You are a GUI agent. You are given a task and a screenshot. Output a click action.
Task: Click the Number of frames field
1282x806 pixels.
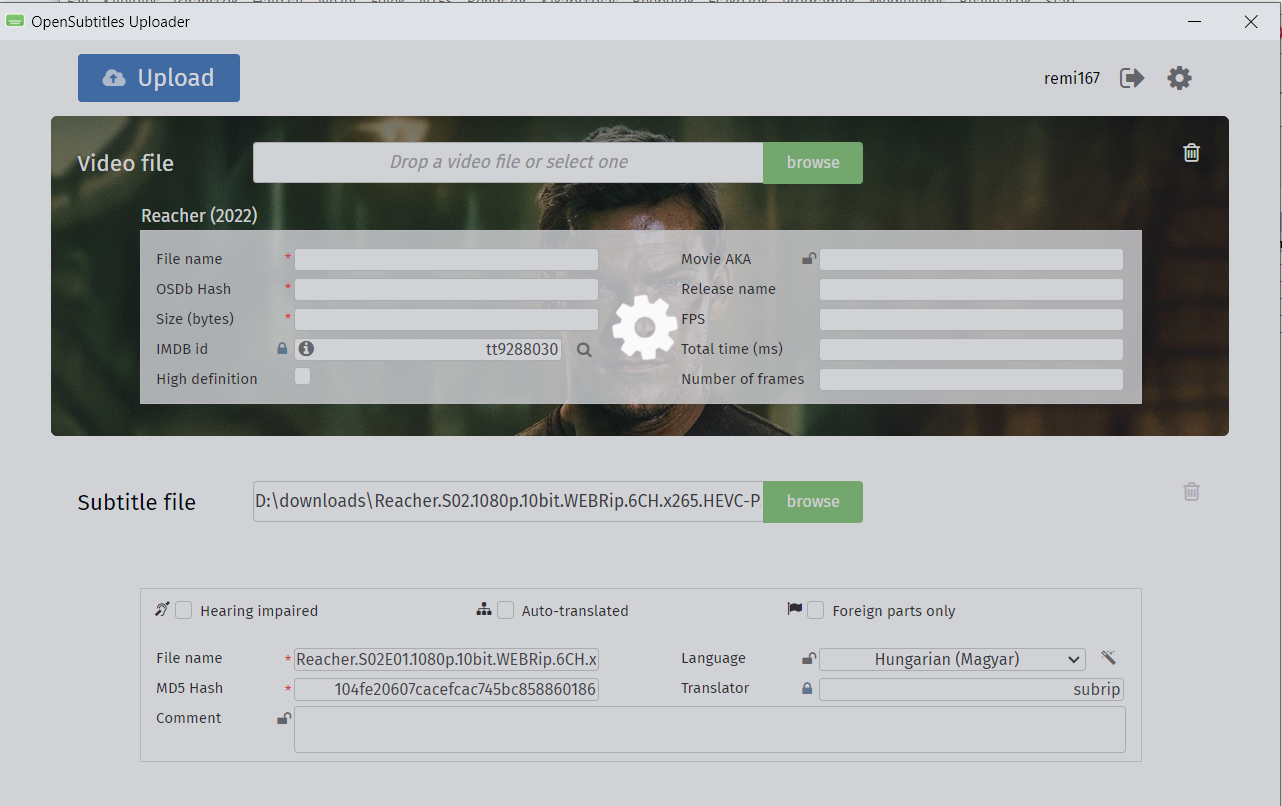[x=971, y=379]
